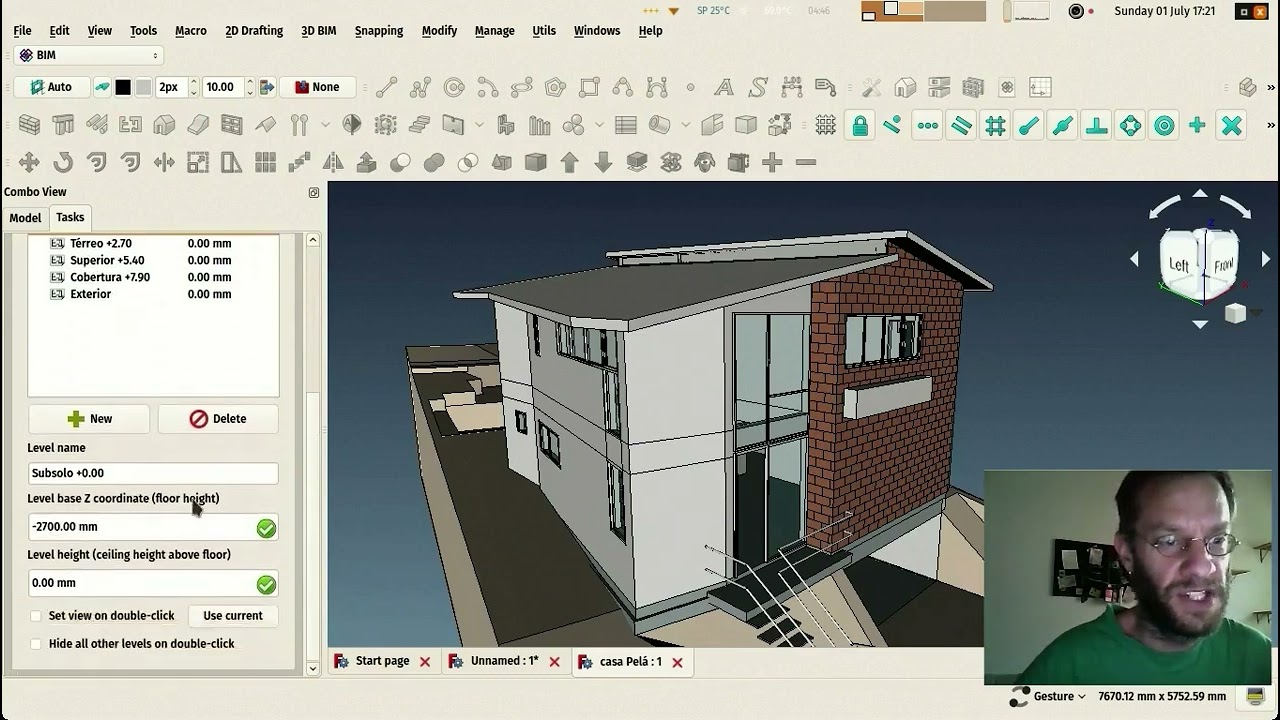Click the Auto working plane button
Viewport: 1280px width, 720px height.
coord(51,87)
